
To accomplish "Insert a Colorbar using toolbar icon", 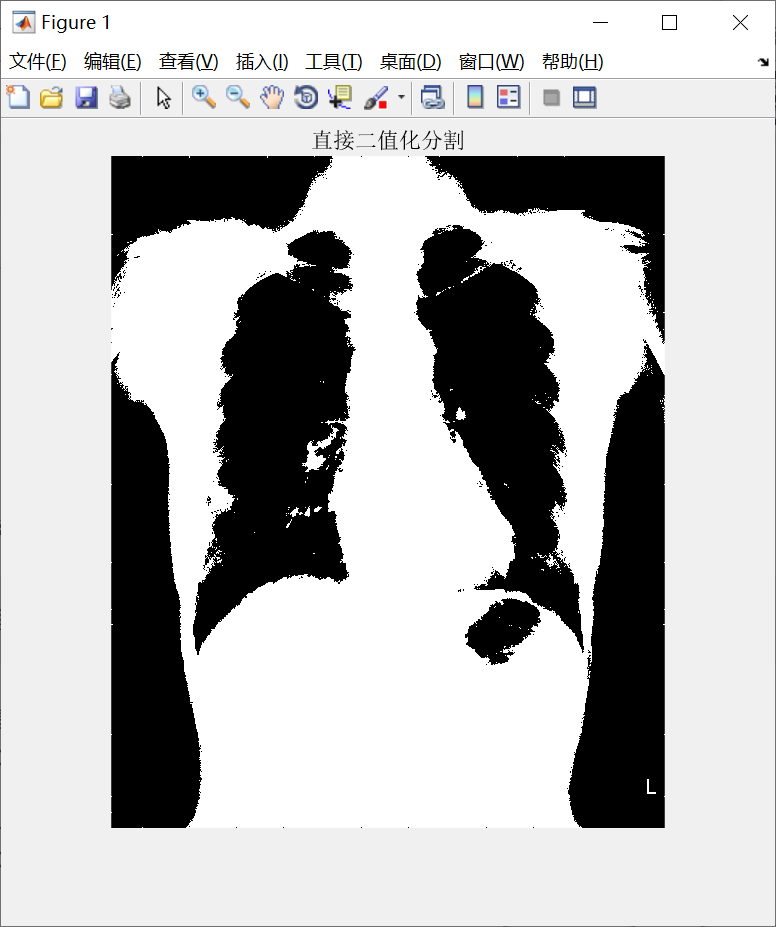I will tap(475, 98).
